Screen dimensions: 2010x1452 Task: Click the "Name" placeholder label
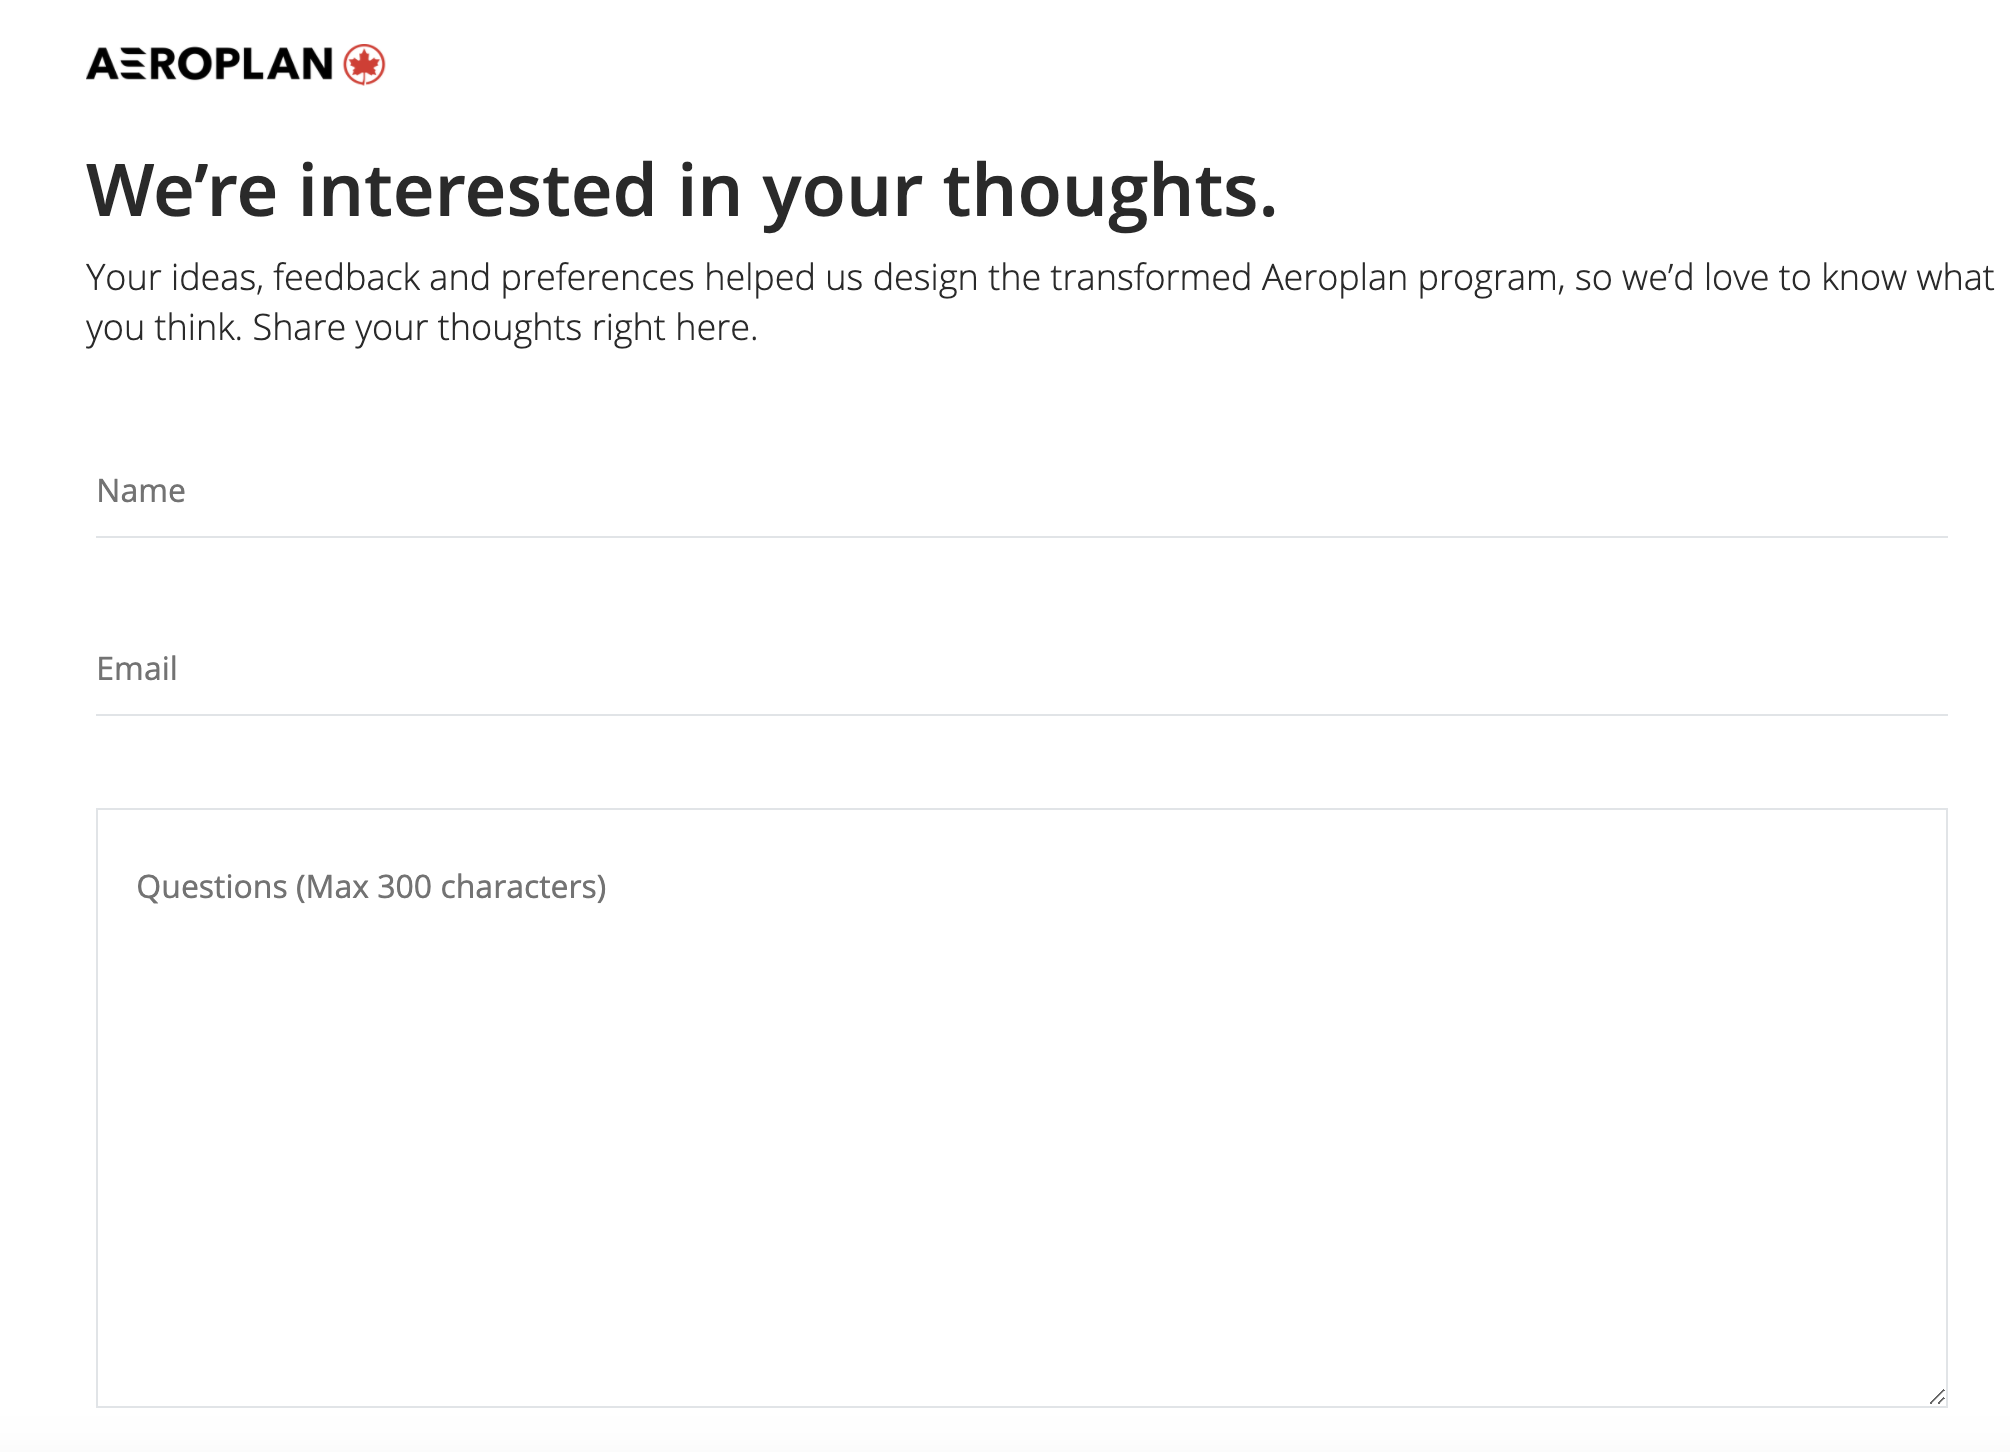click(x=141, y=492)
